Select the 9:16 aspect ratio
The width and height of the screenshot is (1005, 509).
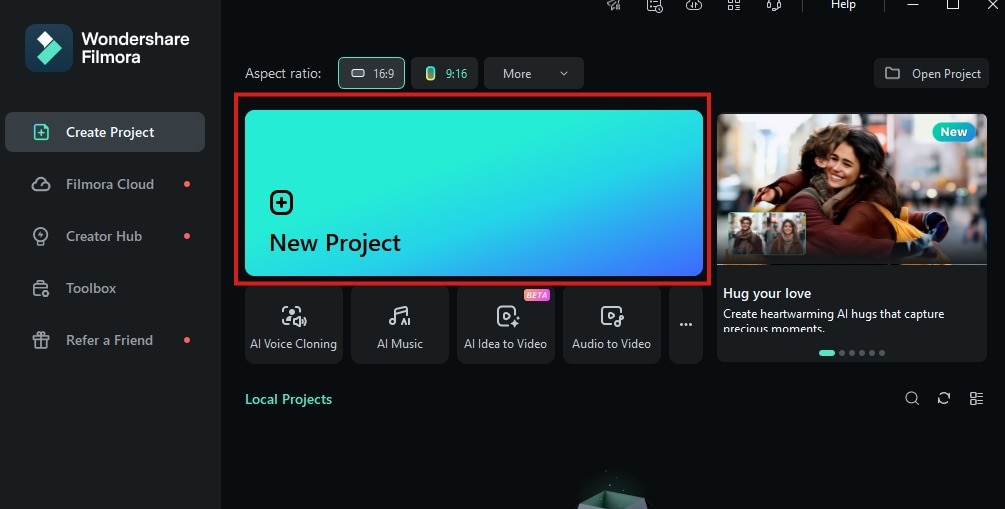(445, 73)
